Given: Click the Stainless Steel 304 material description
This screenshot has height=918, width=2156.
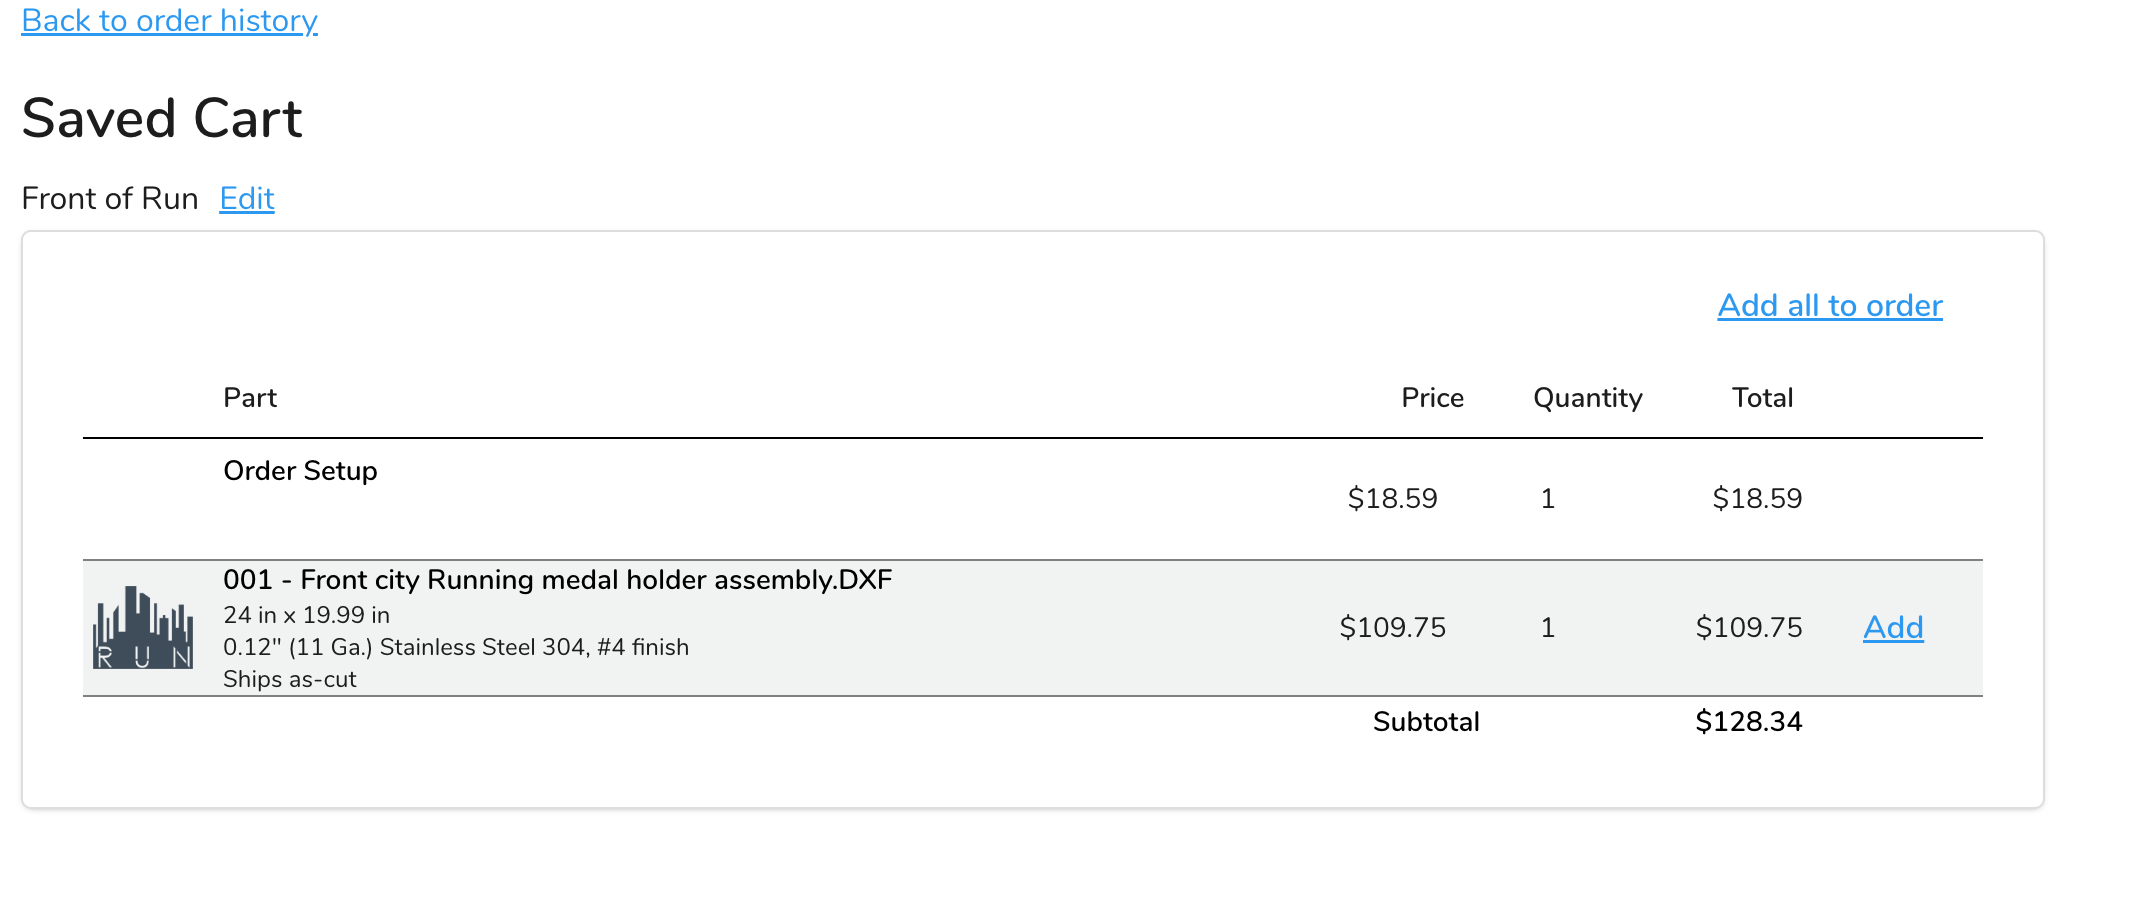Looking at the screenshot, I should (x=456, y=647).
